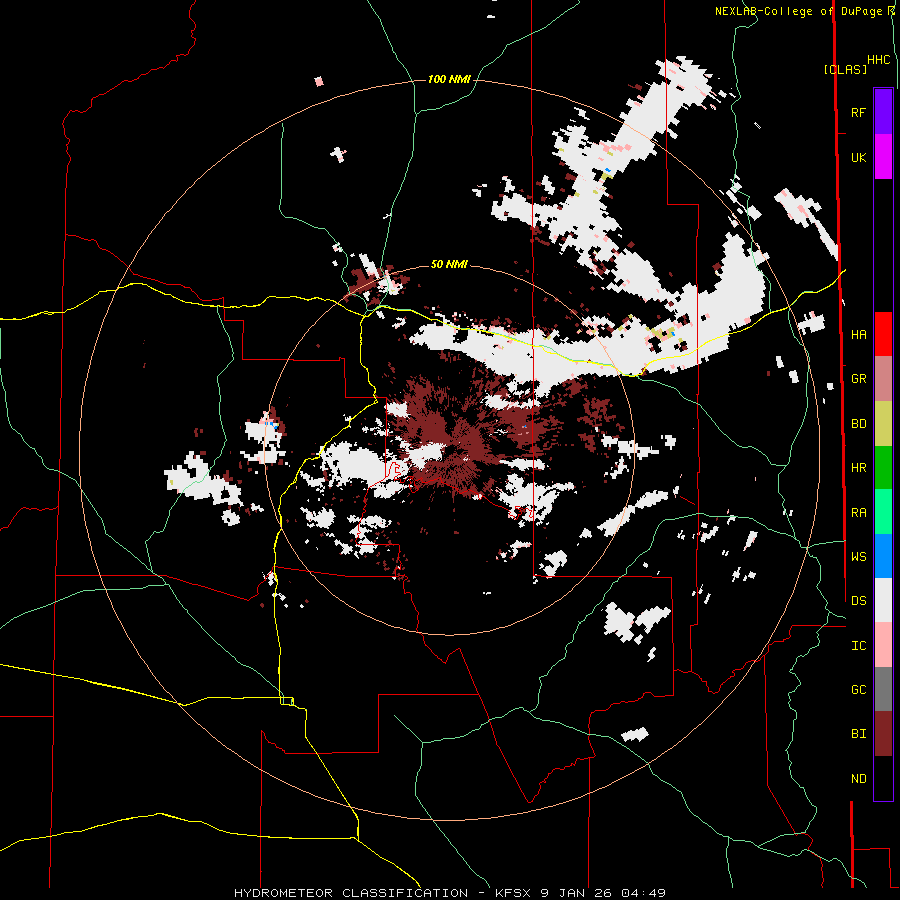Click the [CLAS] label

(x=845, y=70)
